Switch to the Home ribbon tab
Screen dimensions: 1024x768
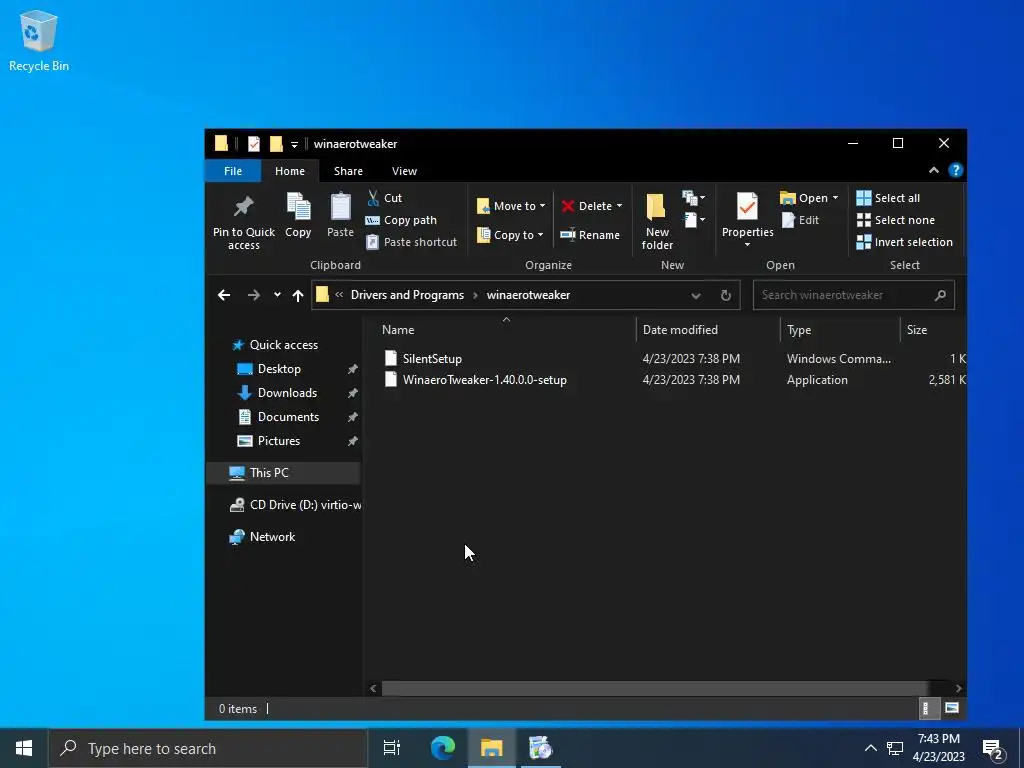pos(290,171)
